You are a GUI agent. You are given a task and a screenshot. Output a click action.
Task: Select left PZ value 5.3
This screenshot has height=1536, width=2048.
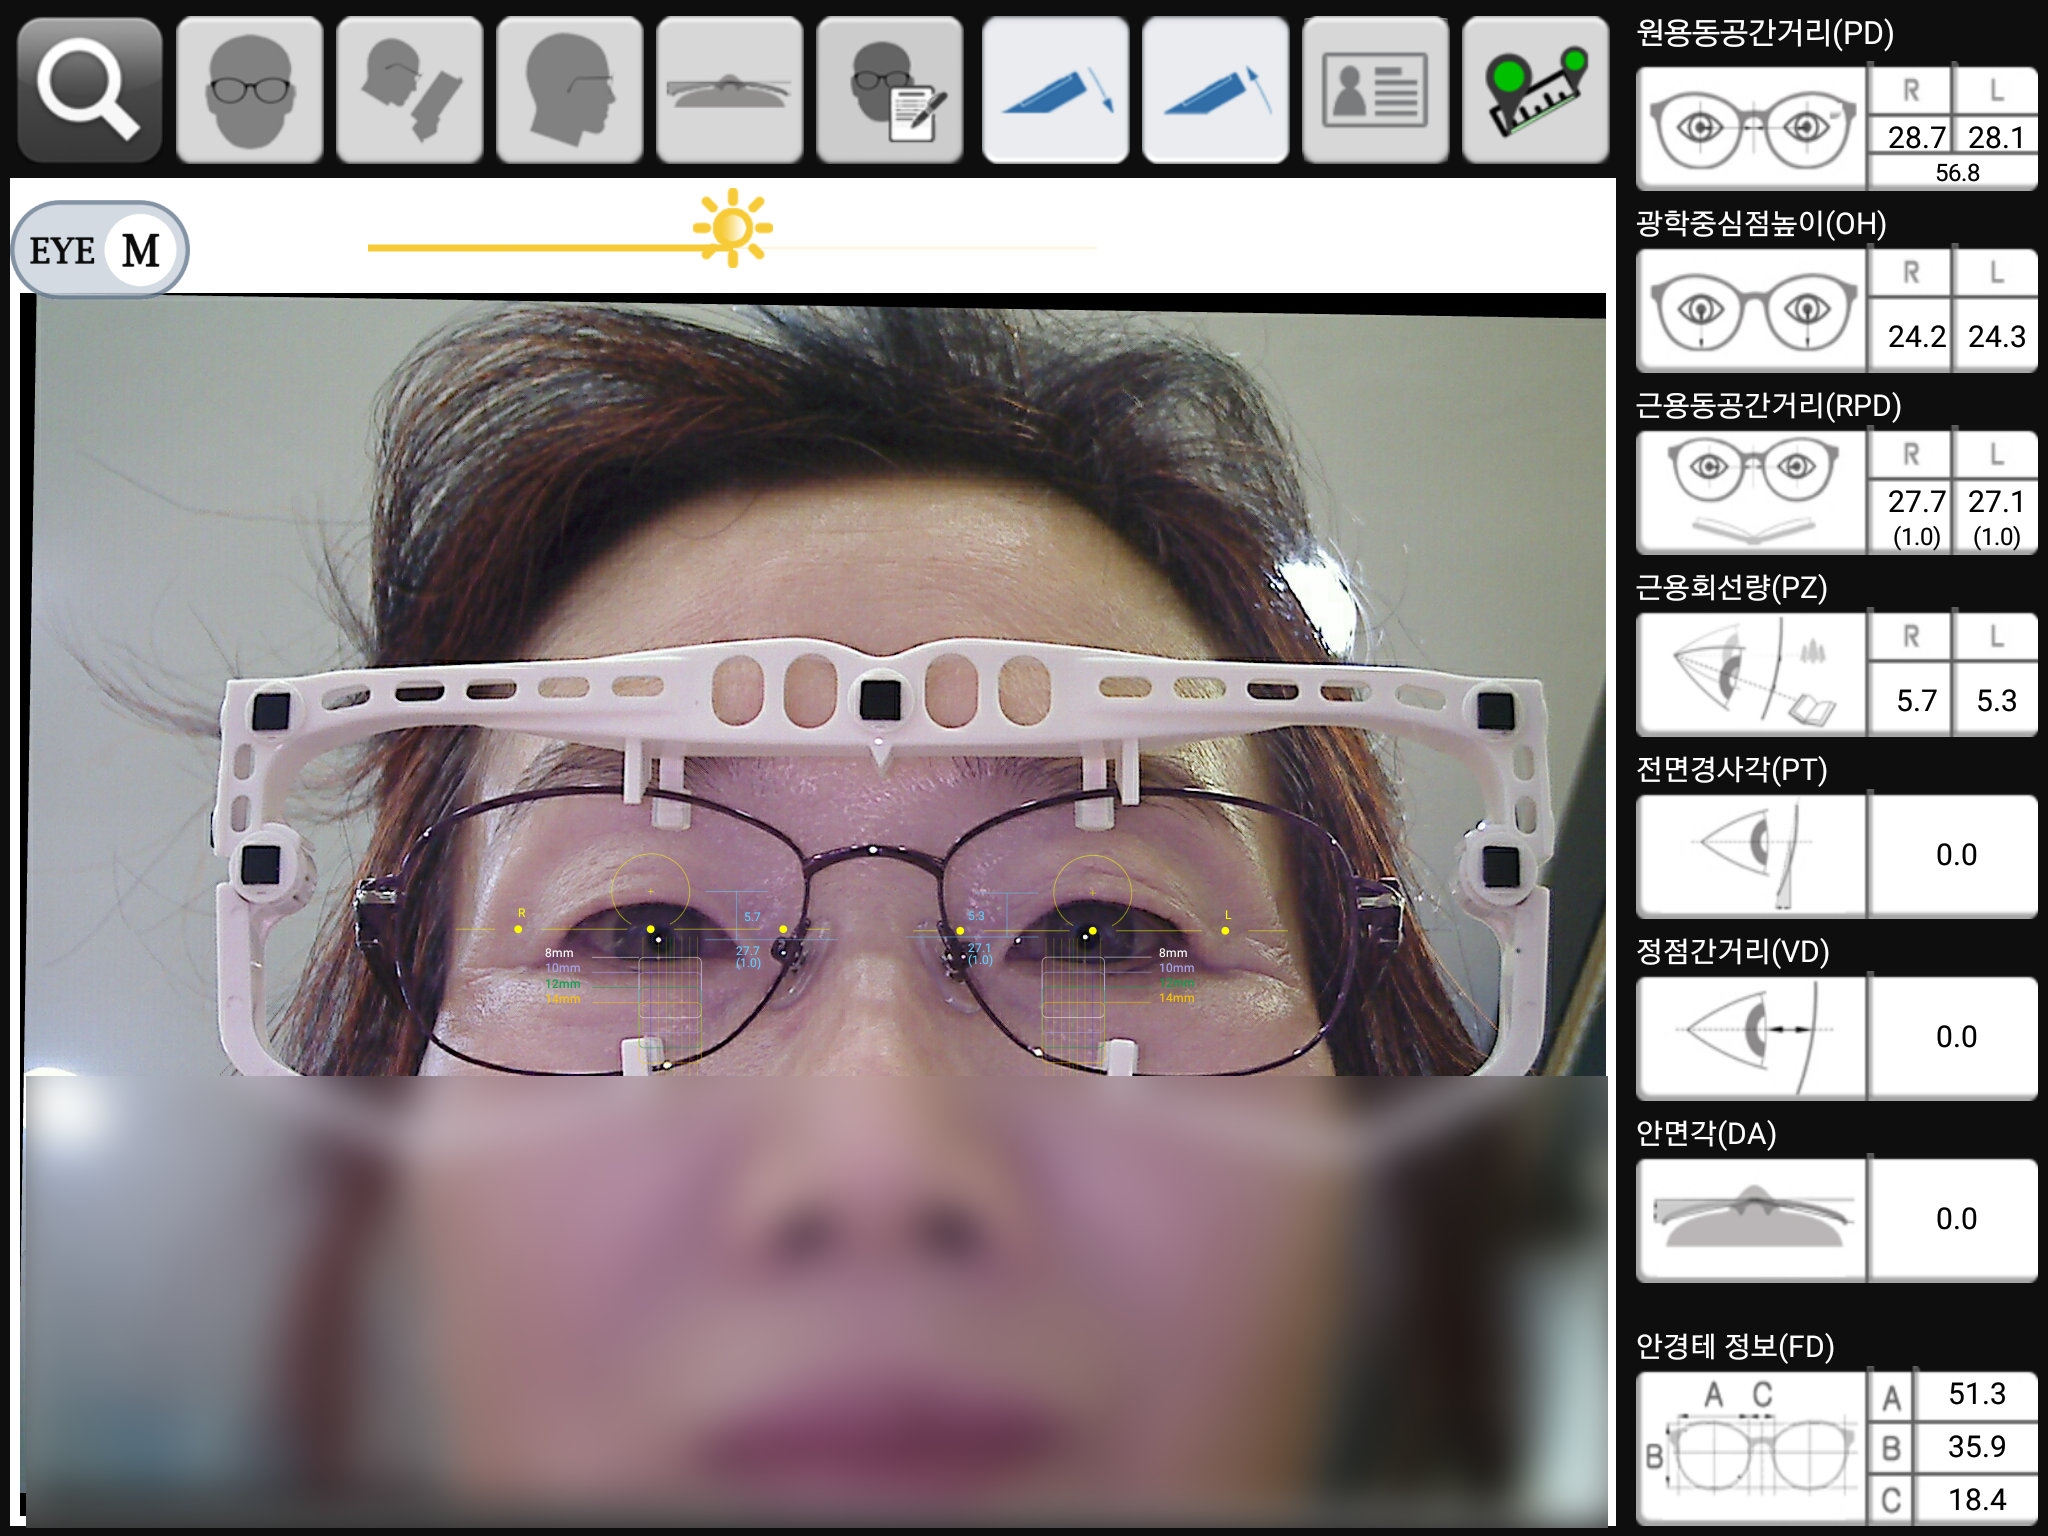coord(1996,700)
